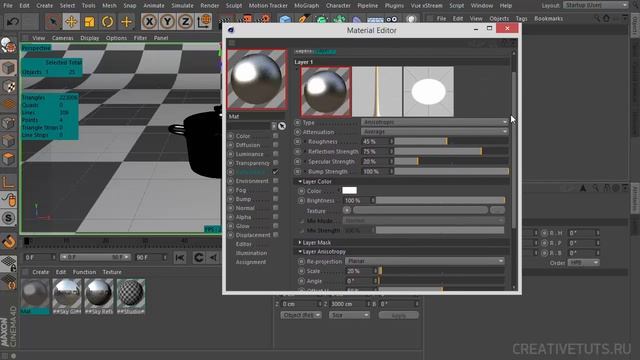The image size is (640, 360).
Task: Select the polygons mode cube icon
Action: tap(9, 159)
